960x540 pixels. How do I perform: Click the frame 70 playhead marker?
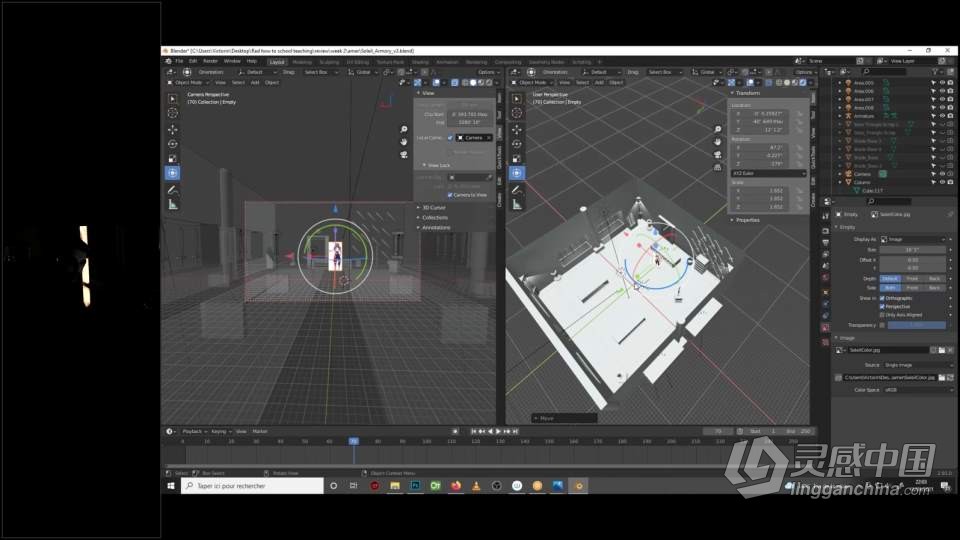[354, 441]
